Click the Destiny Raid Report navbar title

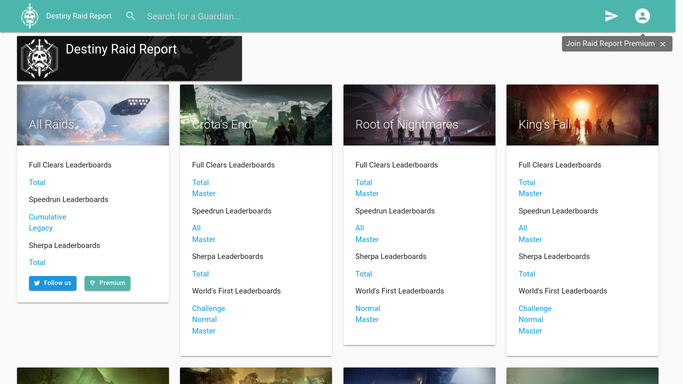79,16
